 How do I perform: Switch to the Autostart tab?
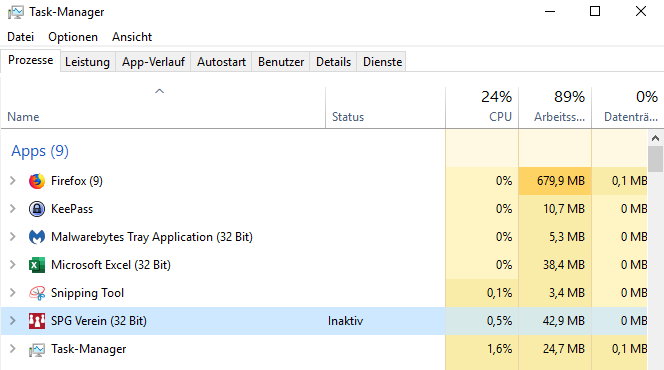(x=221, y=62)
